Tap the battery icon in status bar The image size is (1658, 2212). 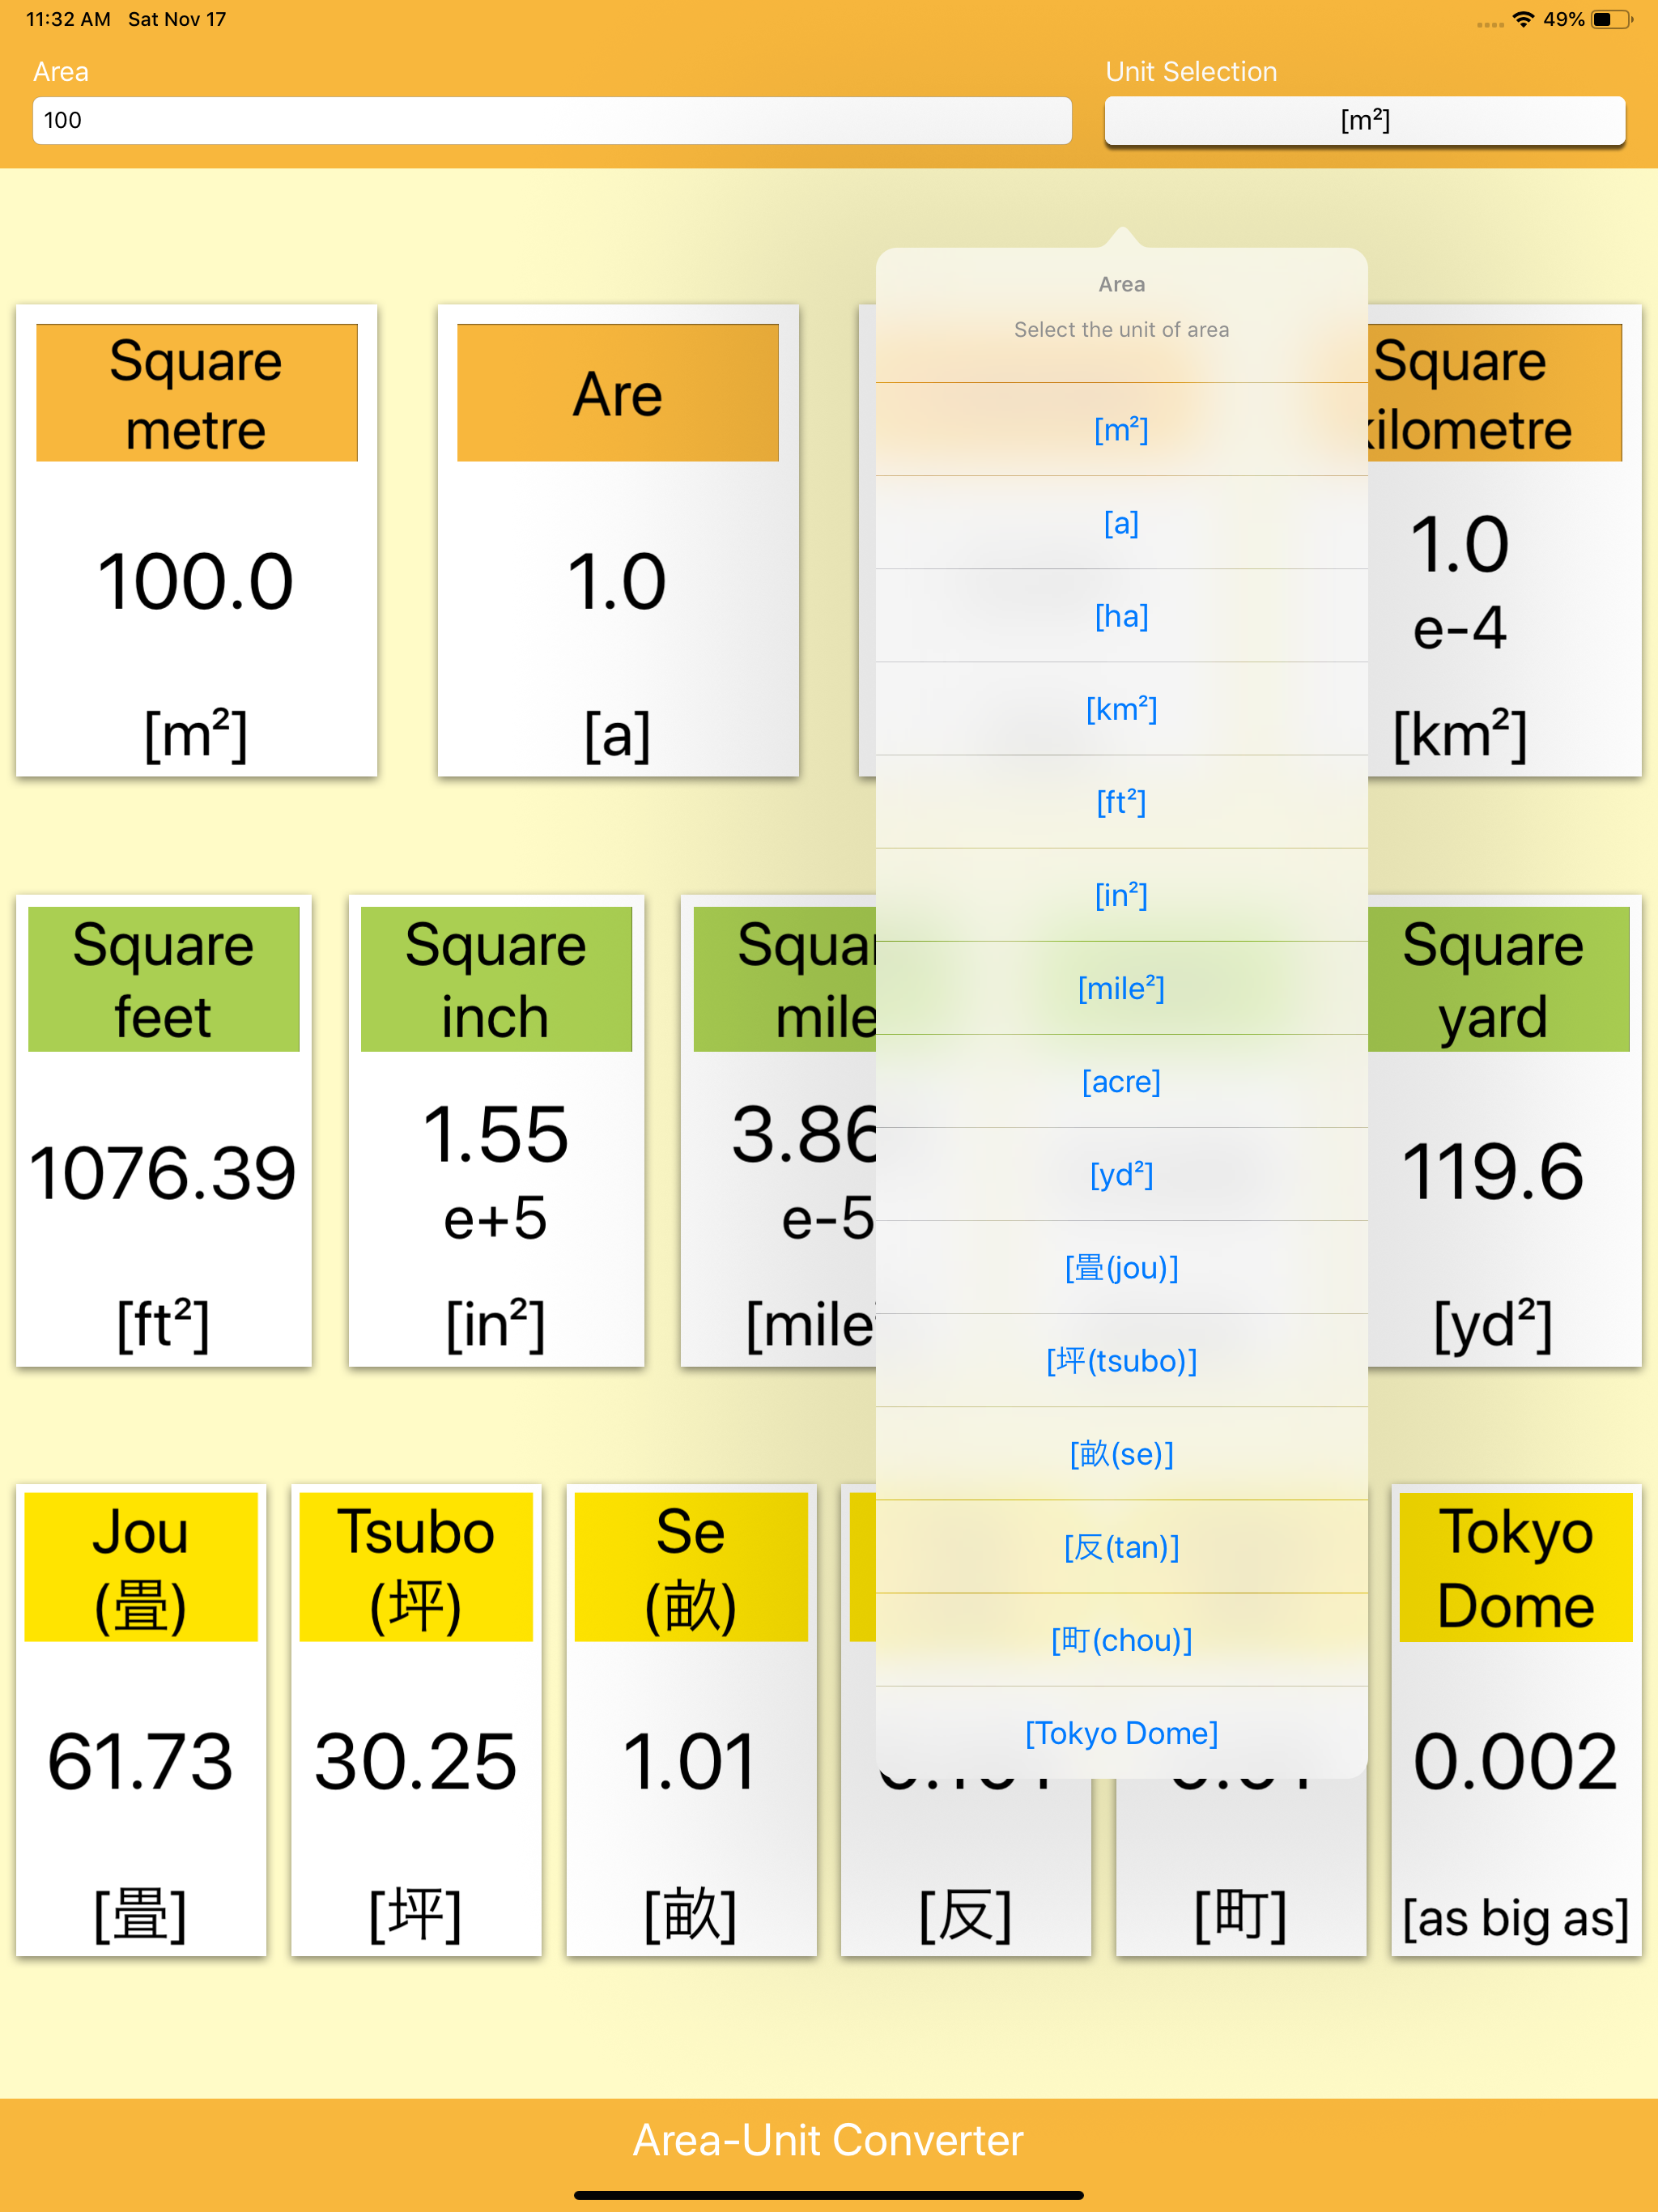[x=1610, y=19]
